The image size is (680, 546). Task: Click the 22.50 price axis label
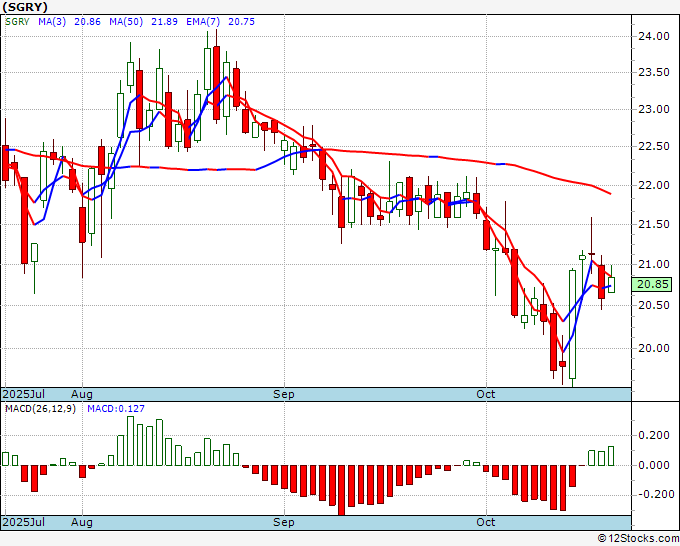pyautogui.click(x=654, y=147)
